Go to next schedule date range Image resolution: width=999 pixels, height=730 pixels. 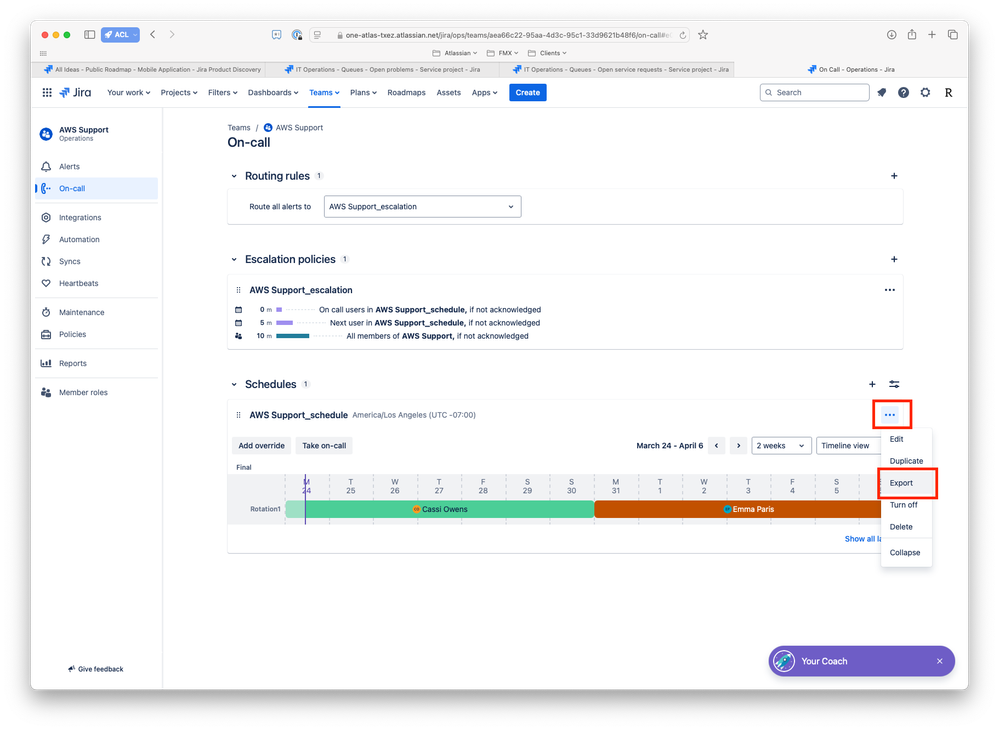pyautogui.click(x=738, y=446)
